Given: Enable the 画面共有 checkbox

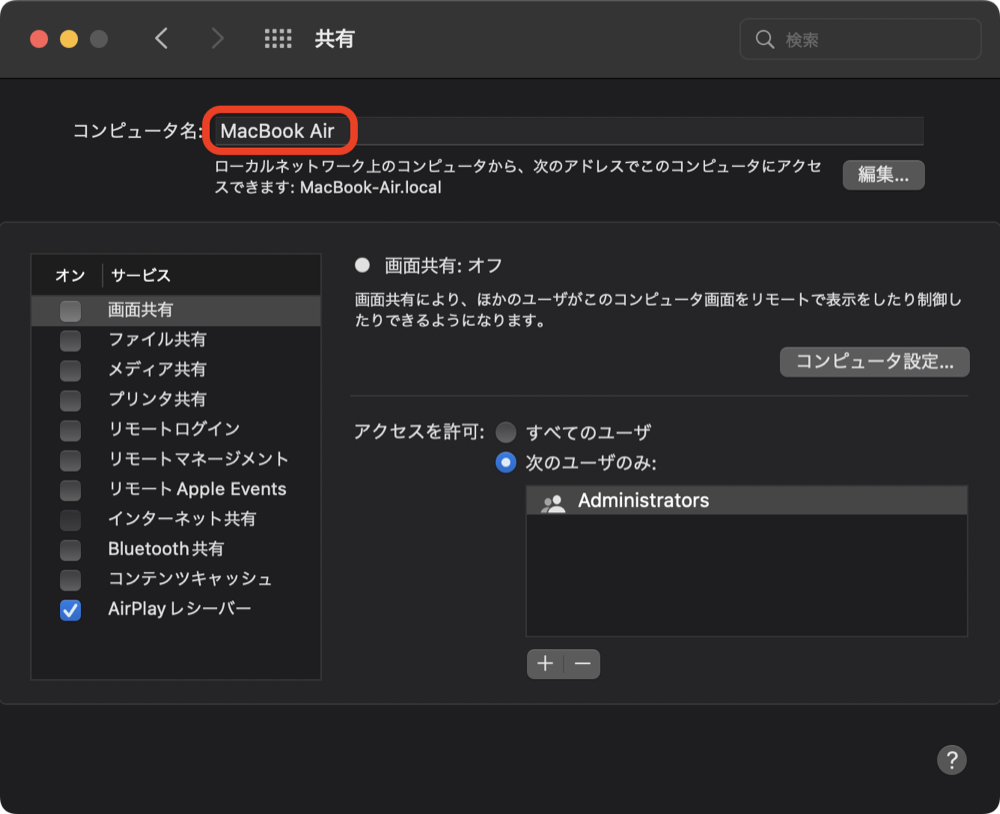Looking at the screenshot, I should [x=70, y=311].
